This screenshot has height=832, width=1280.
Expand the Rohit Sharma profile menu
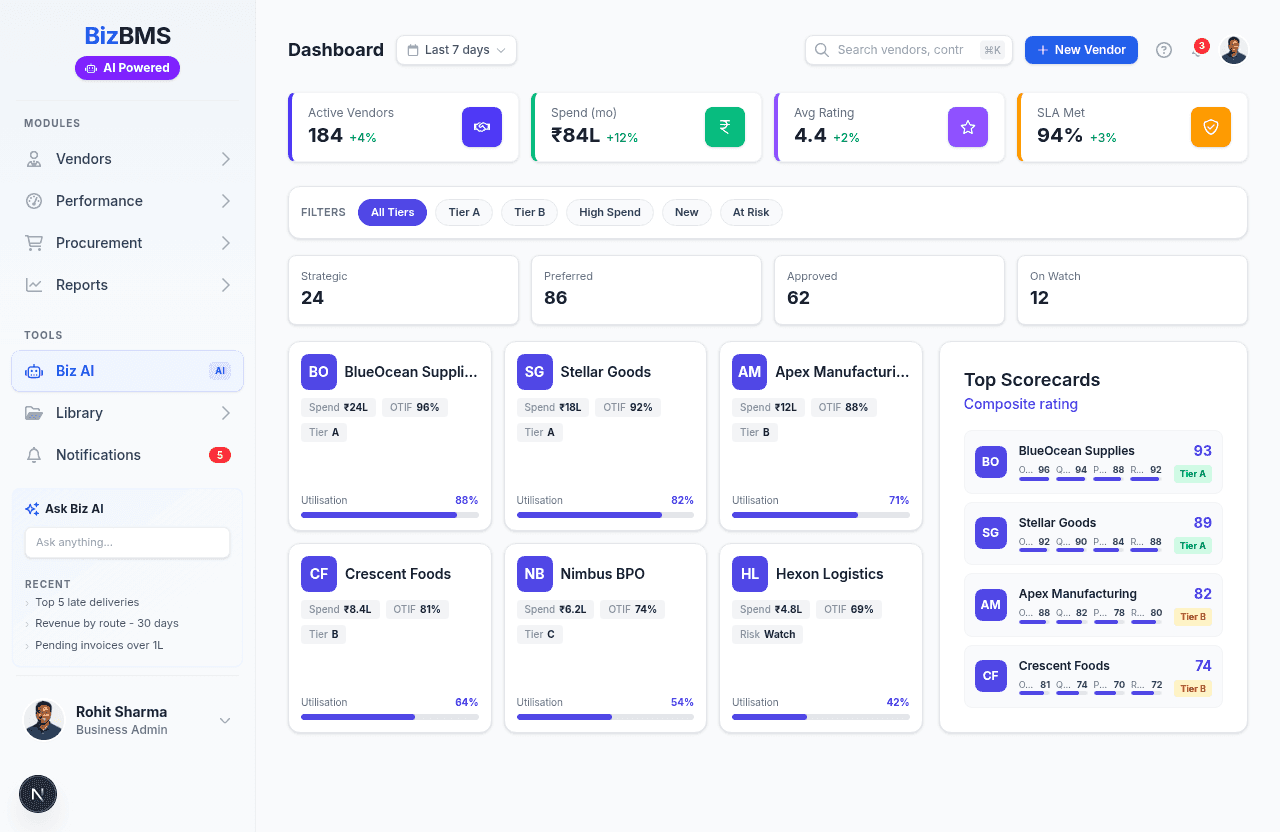click(225, 720)
